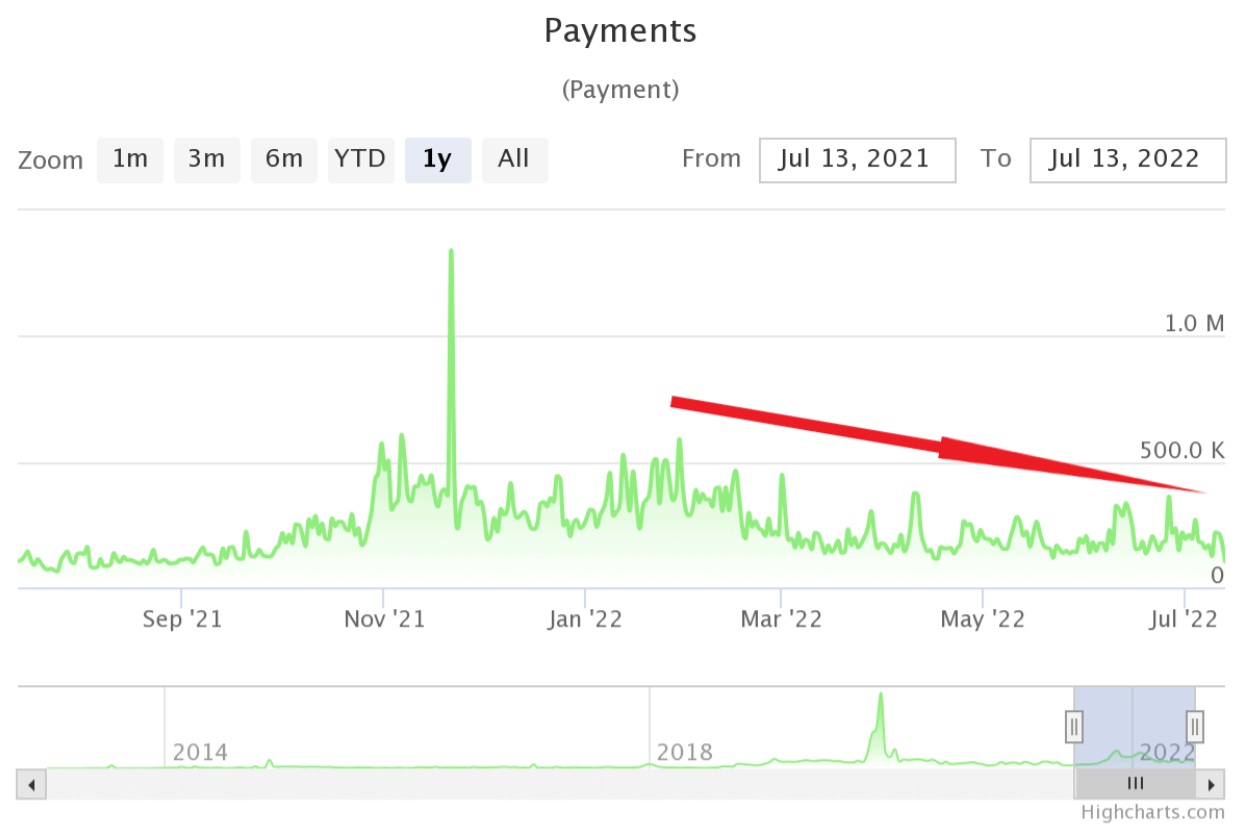The width and height of the screenshot is (1242, 825).
Task: Click the navigator scroll right arrow
Action: coord(1211,784)
